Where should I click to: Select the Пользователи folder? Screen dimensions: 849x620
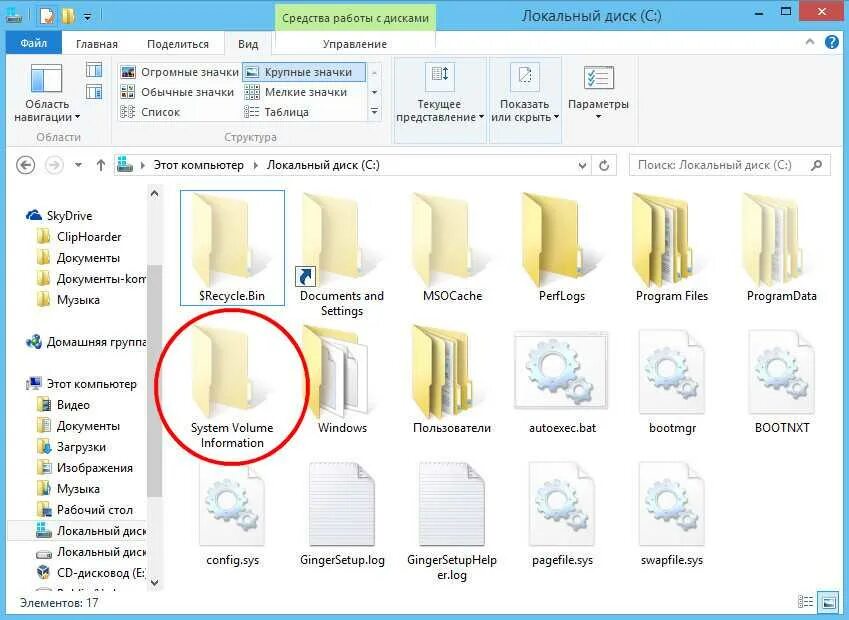pos(452,380)
